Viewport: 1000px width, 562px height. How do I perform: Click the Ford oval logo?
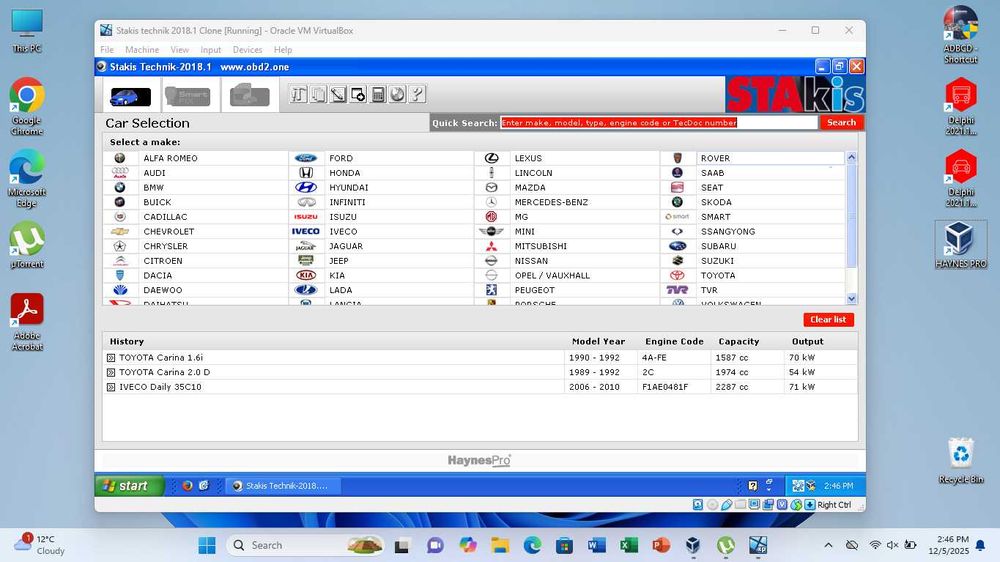click(305, 158)
